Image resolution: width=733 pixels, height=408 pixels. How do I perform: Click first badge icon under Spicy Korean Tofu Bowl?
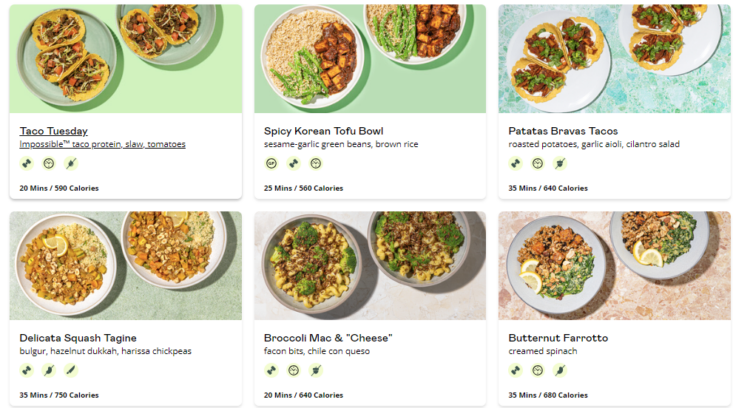point(271,163)
